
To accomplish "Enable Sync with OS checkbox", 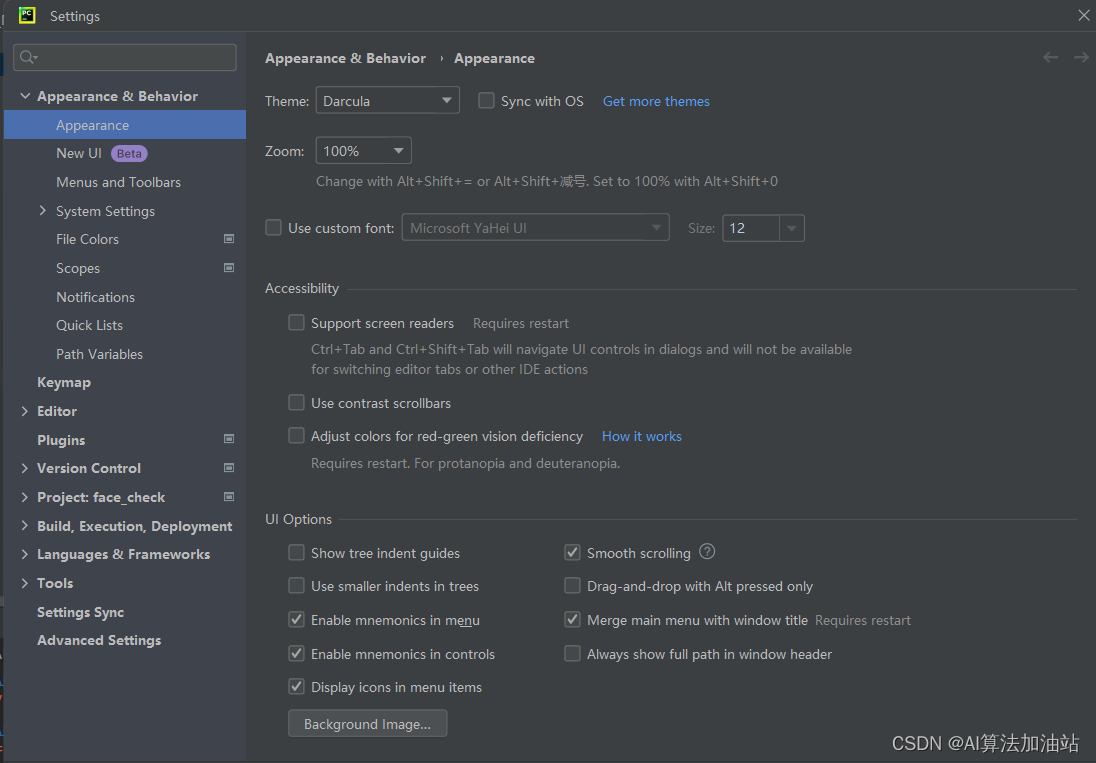I will [x=486, y=101].
